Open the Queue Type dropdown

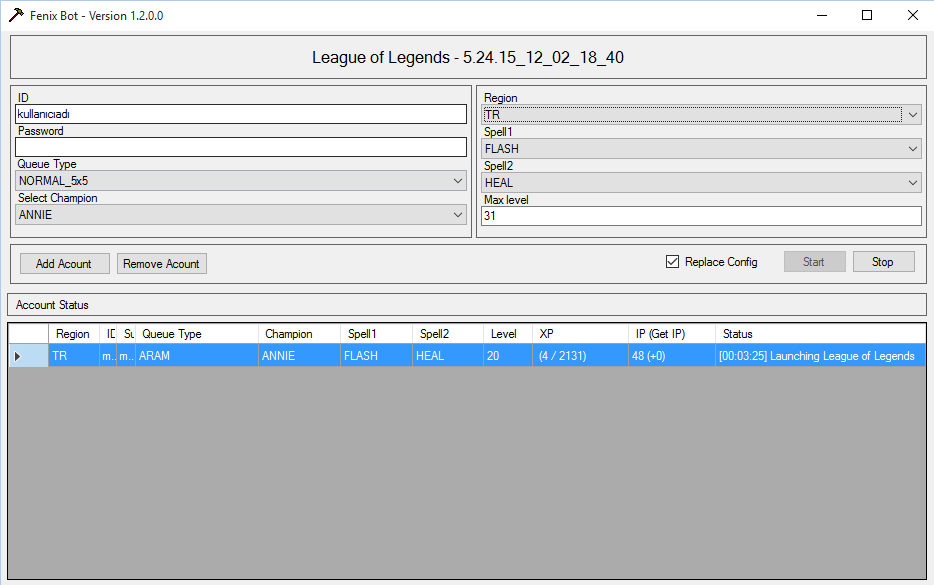click(241, 181)
